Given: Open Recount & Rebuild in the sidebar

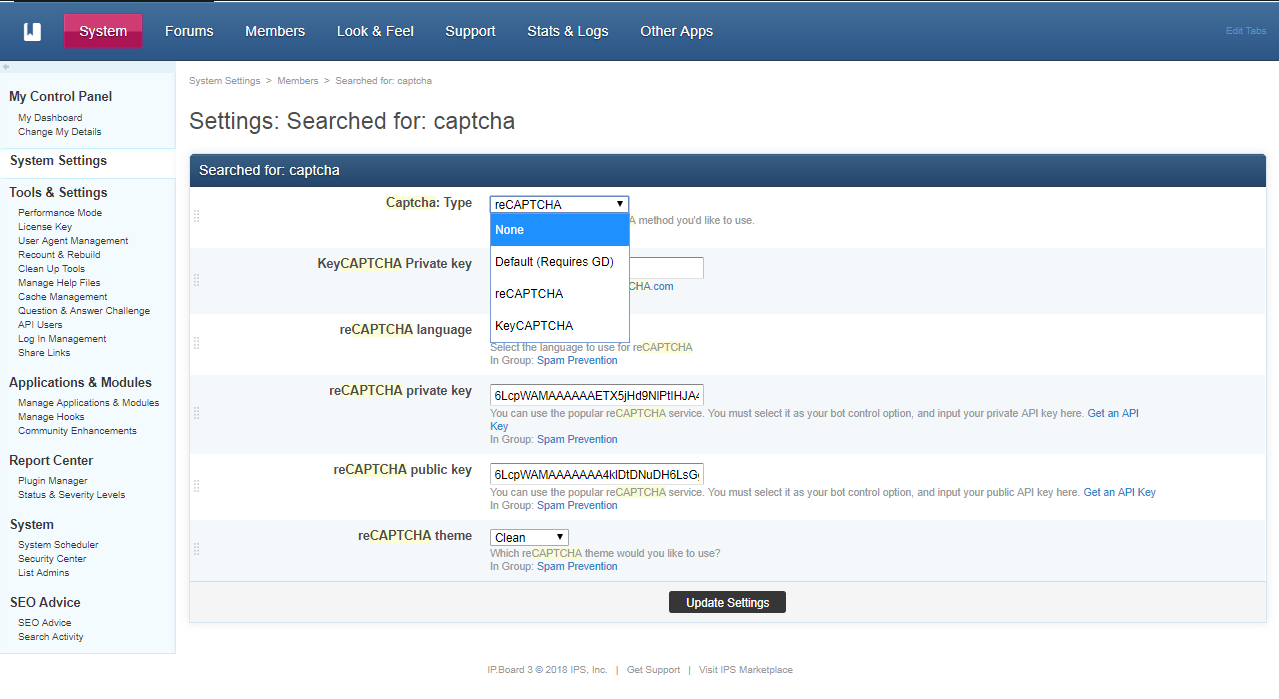Looking at the screenshot, I should coord(59,255).
